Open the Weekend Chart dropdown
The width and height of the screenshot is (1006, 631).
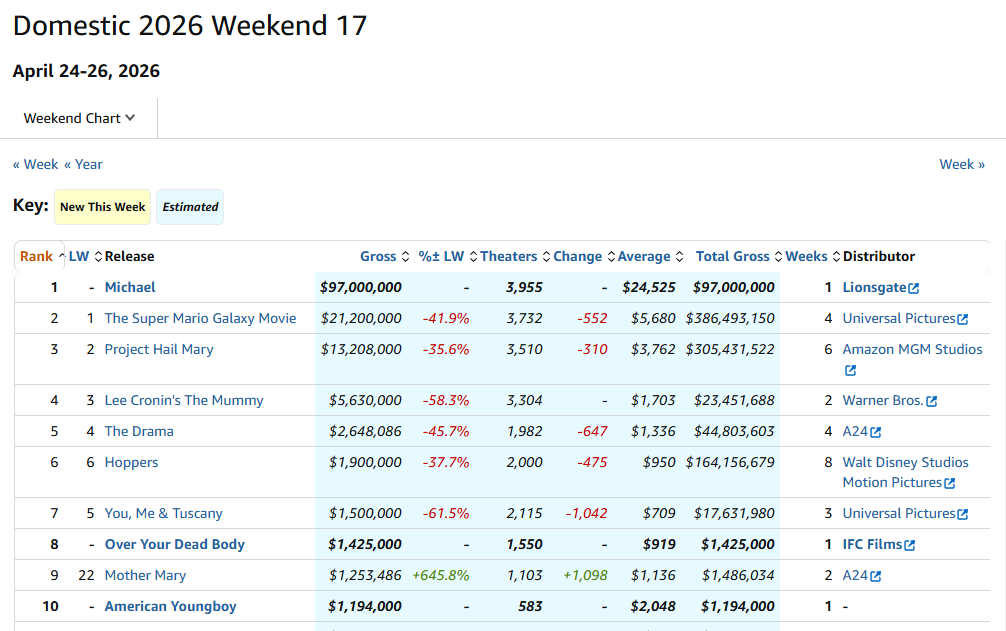pos(79,118)
